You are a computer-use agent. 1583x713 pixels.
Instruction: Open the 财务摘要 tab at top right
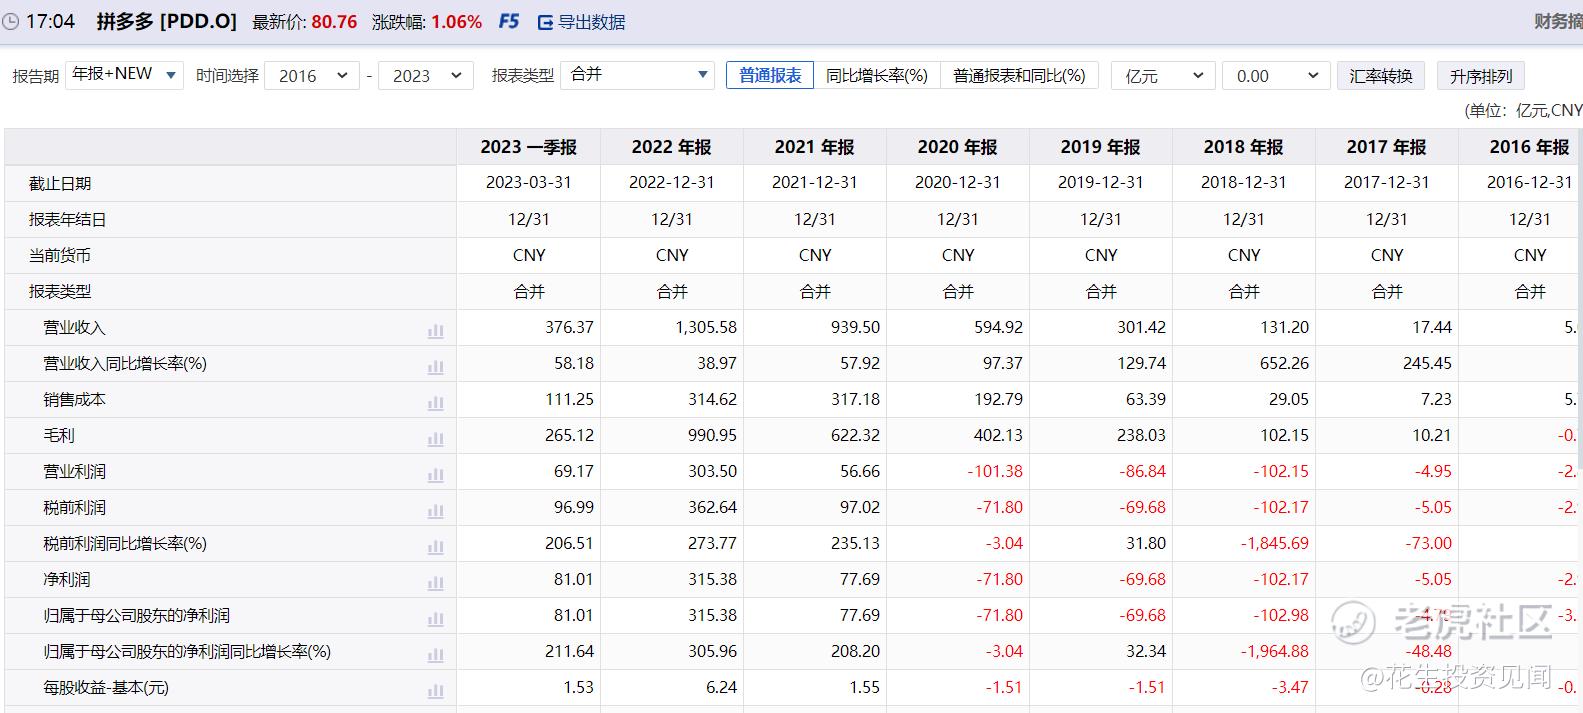pyautogui.click(x=1559, y=21)
